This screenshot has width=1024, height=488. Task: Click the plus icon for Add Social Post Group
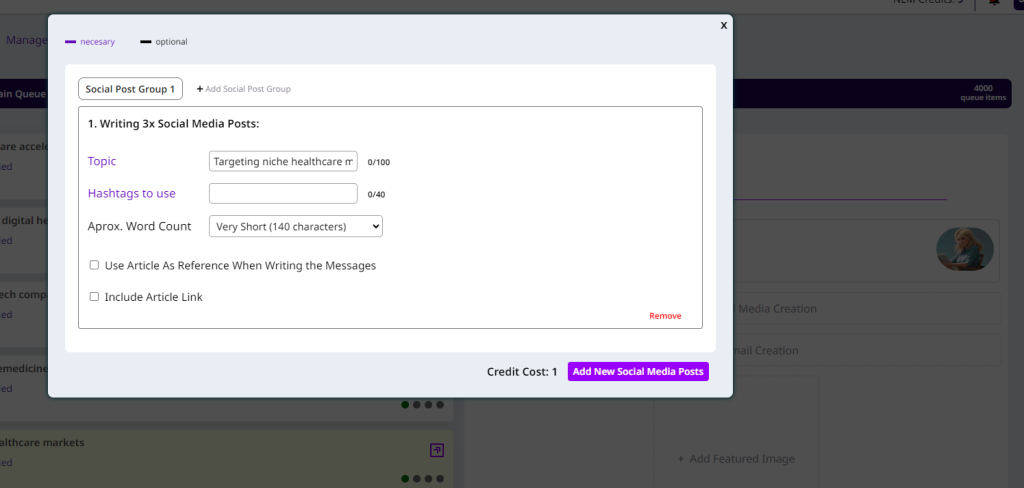click(x=200, y=89)
